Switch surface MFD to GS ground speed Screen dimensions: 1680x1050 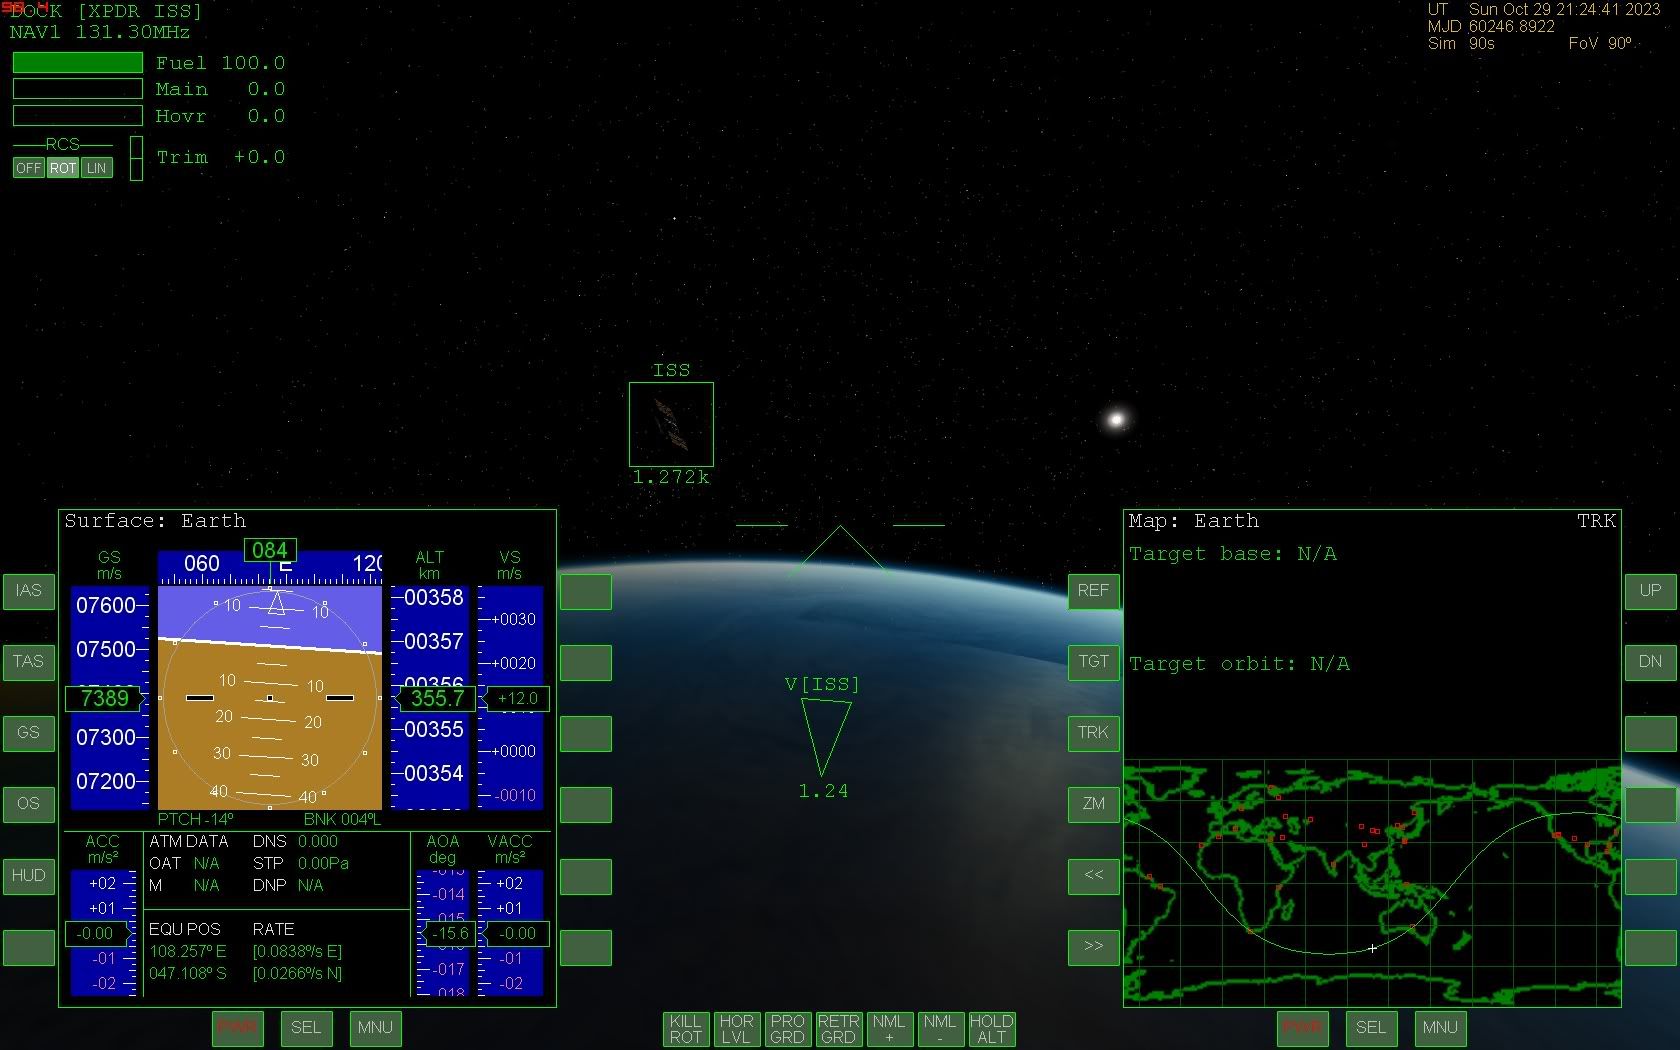point(28,733)
